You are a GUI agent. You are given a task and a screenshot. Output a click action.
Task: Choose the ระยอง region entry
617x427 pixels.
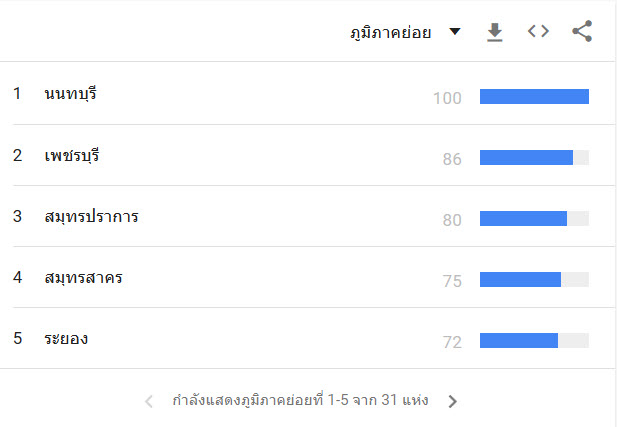66,338
